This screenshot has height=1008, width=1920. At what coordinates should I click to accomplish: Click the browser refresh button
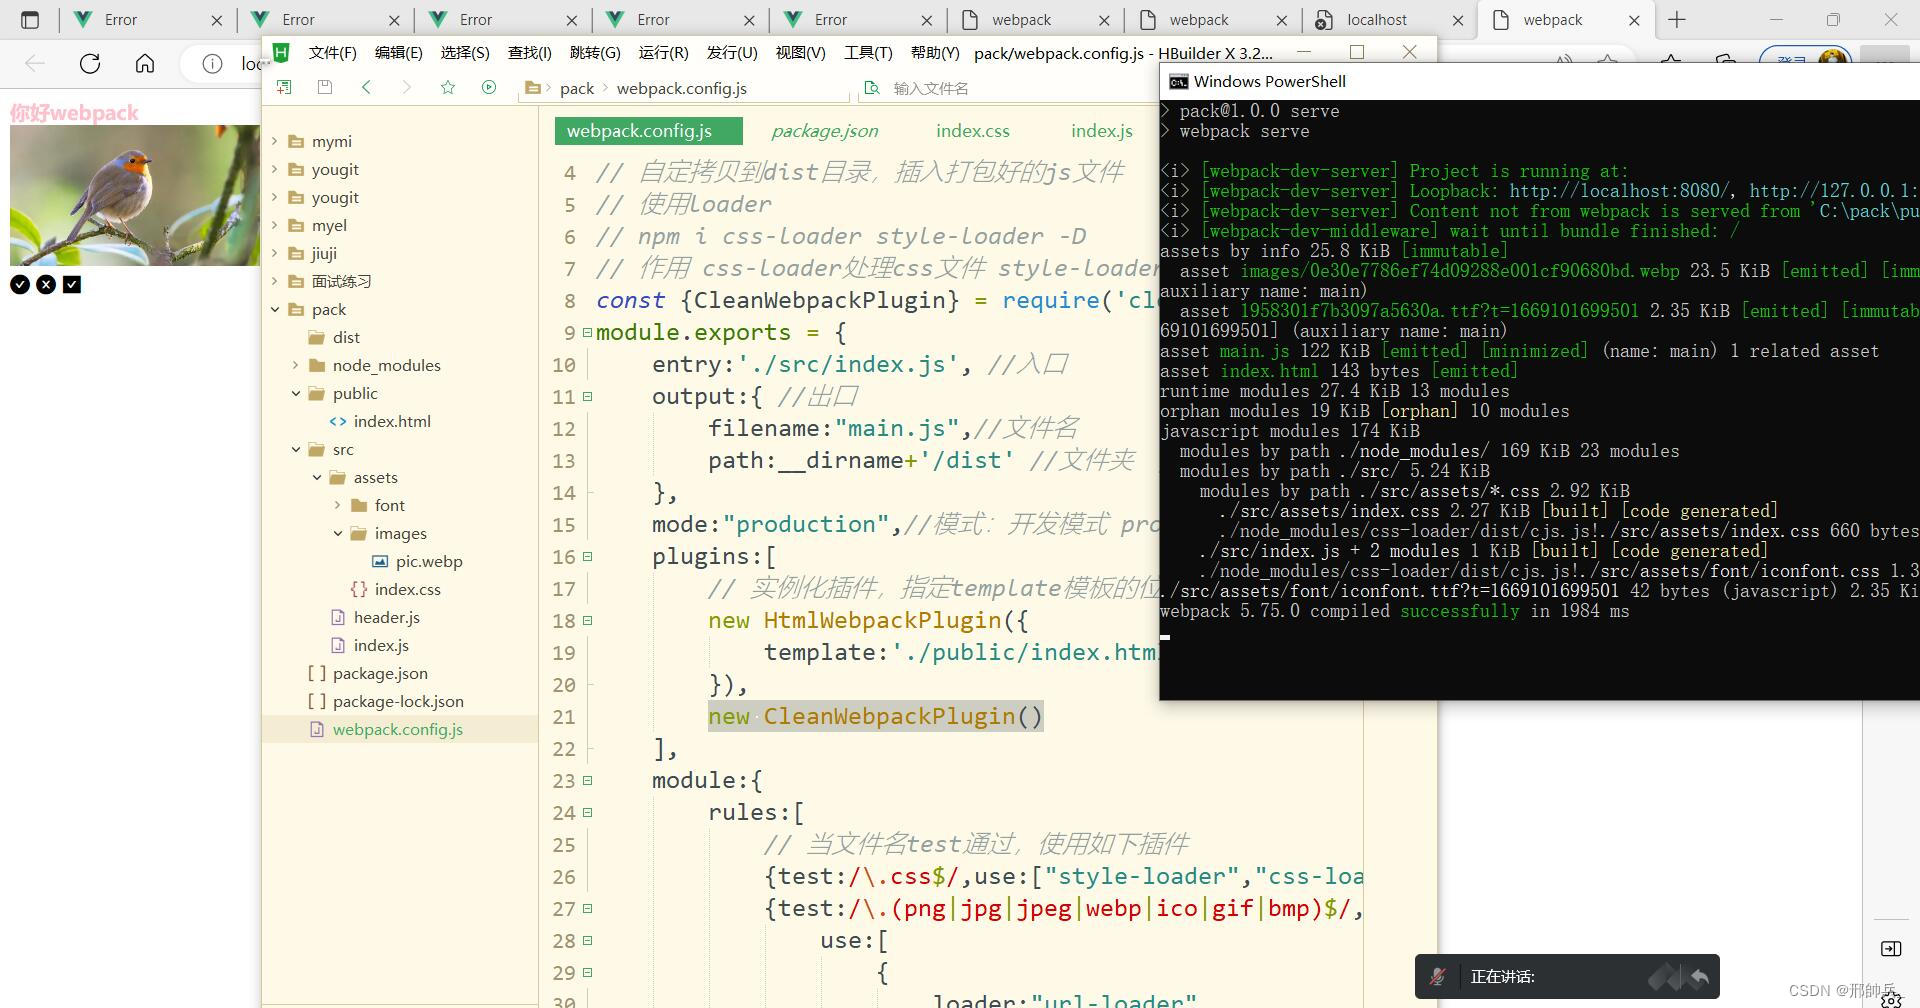tap(90, 64)
